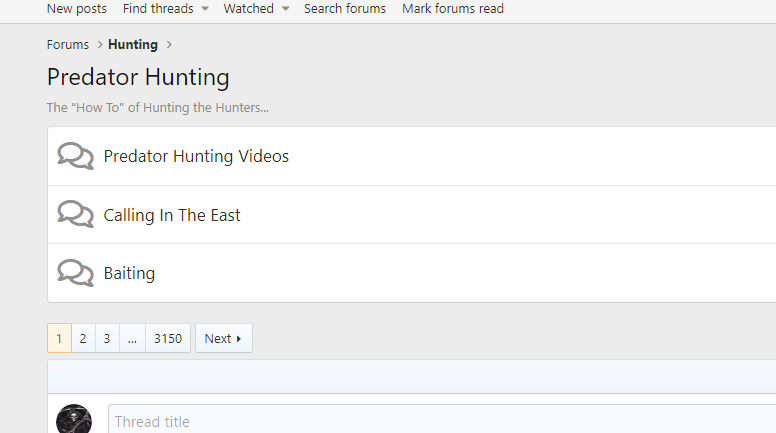Click the Calling In The East forum icon
This screenshot has height=433, width=776.
coord(75,215)
